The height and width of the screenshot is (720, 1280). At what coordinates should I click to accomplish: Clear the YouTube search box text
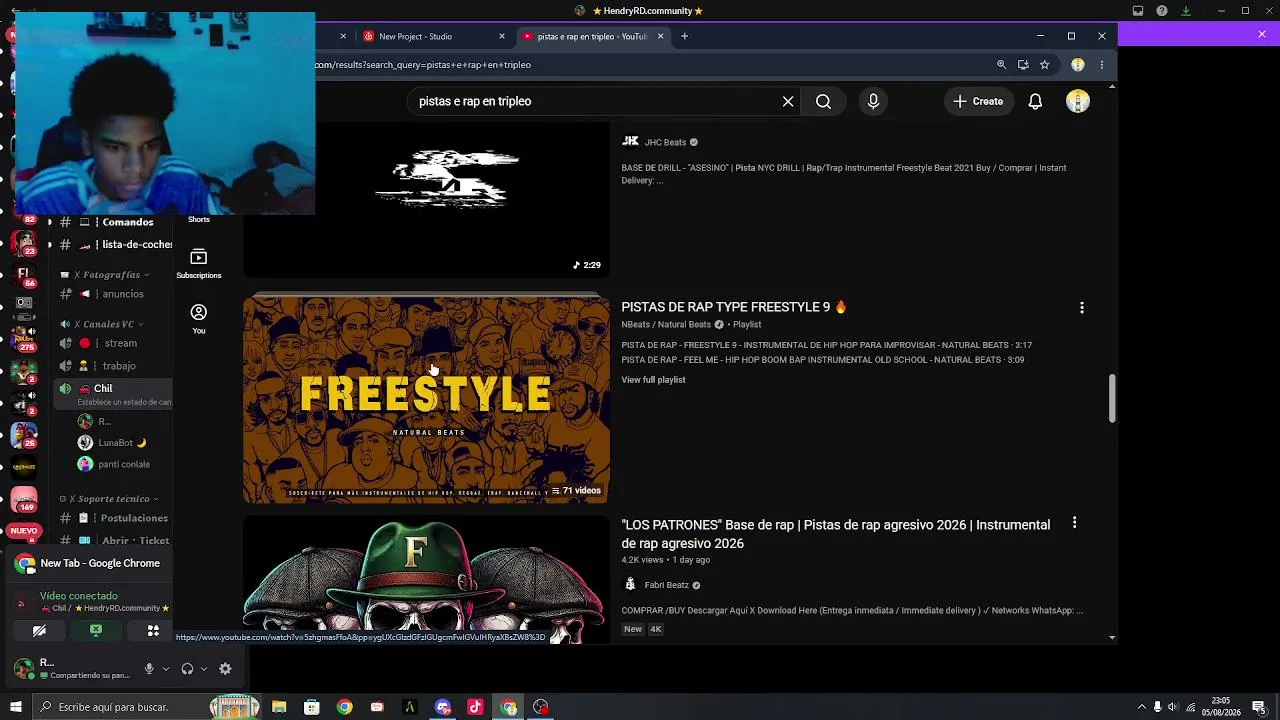click(x=788, y=101)
